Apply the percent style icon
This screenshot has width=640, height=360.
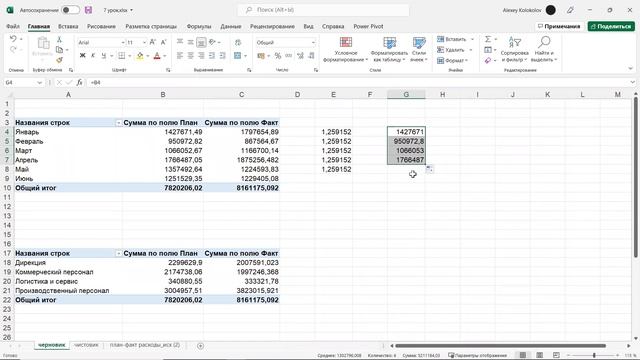(x=278, y=56)
